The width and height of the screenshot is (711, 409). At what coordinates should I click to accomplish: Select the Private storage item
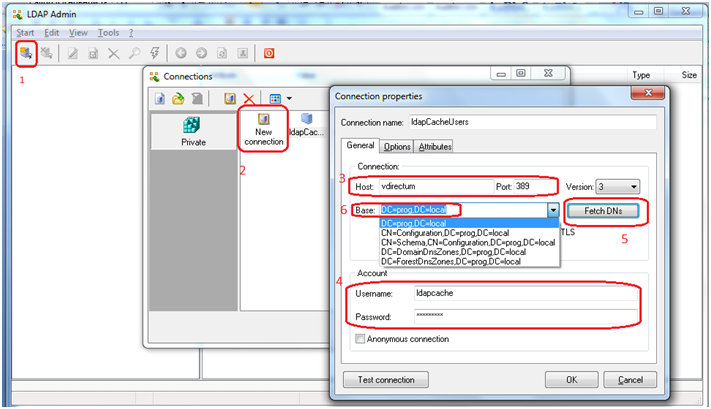point(194,131)
